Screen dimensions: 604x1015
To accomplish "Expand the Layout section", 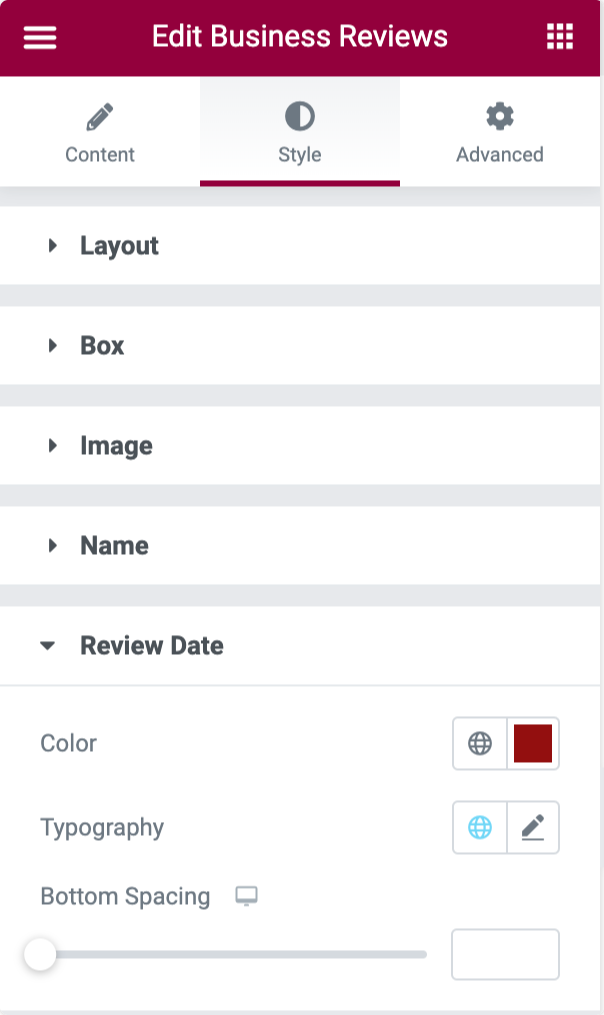I will pos(300,245).
